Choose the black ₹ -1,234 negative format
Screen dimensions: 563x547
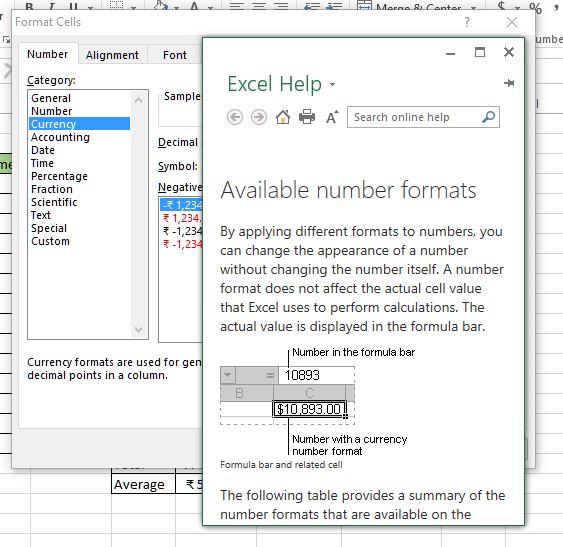[x=181, y=231]
